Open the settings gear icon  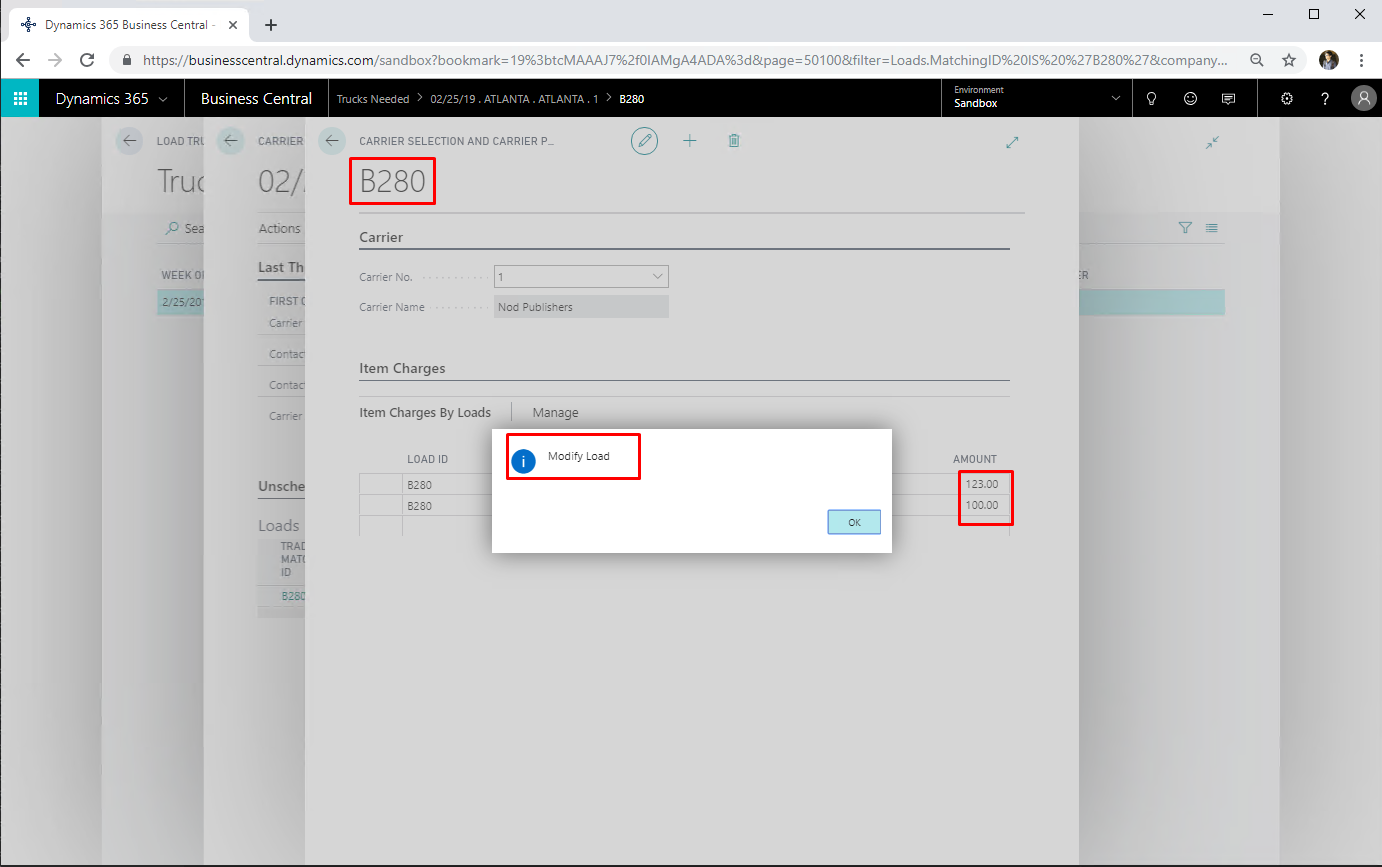coord(1287,99)
